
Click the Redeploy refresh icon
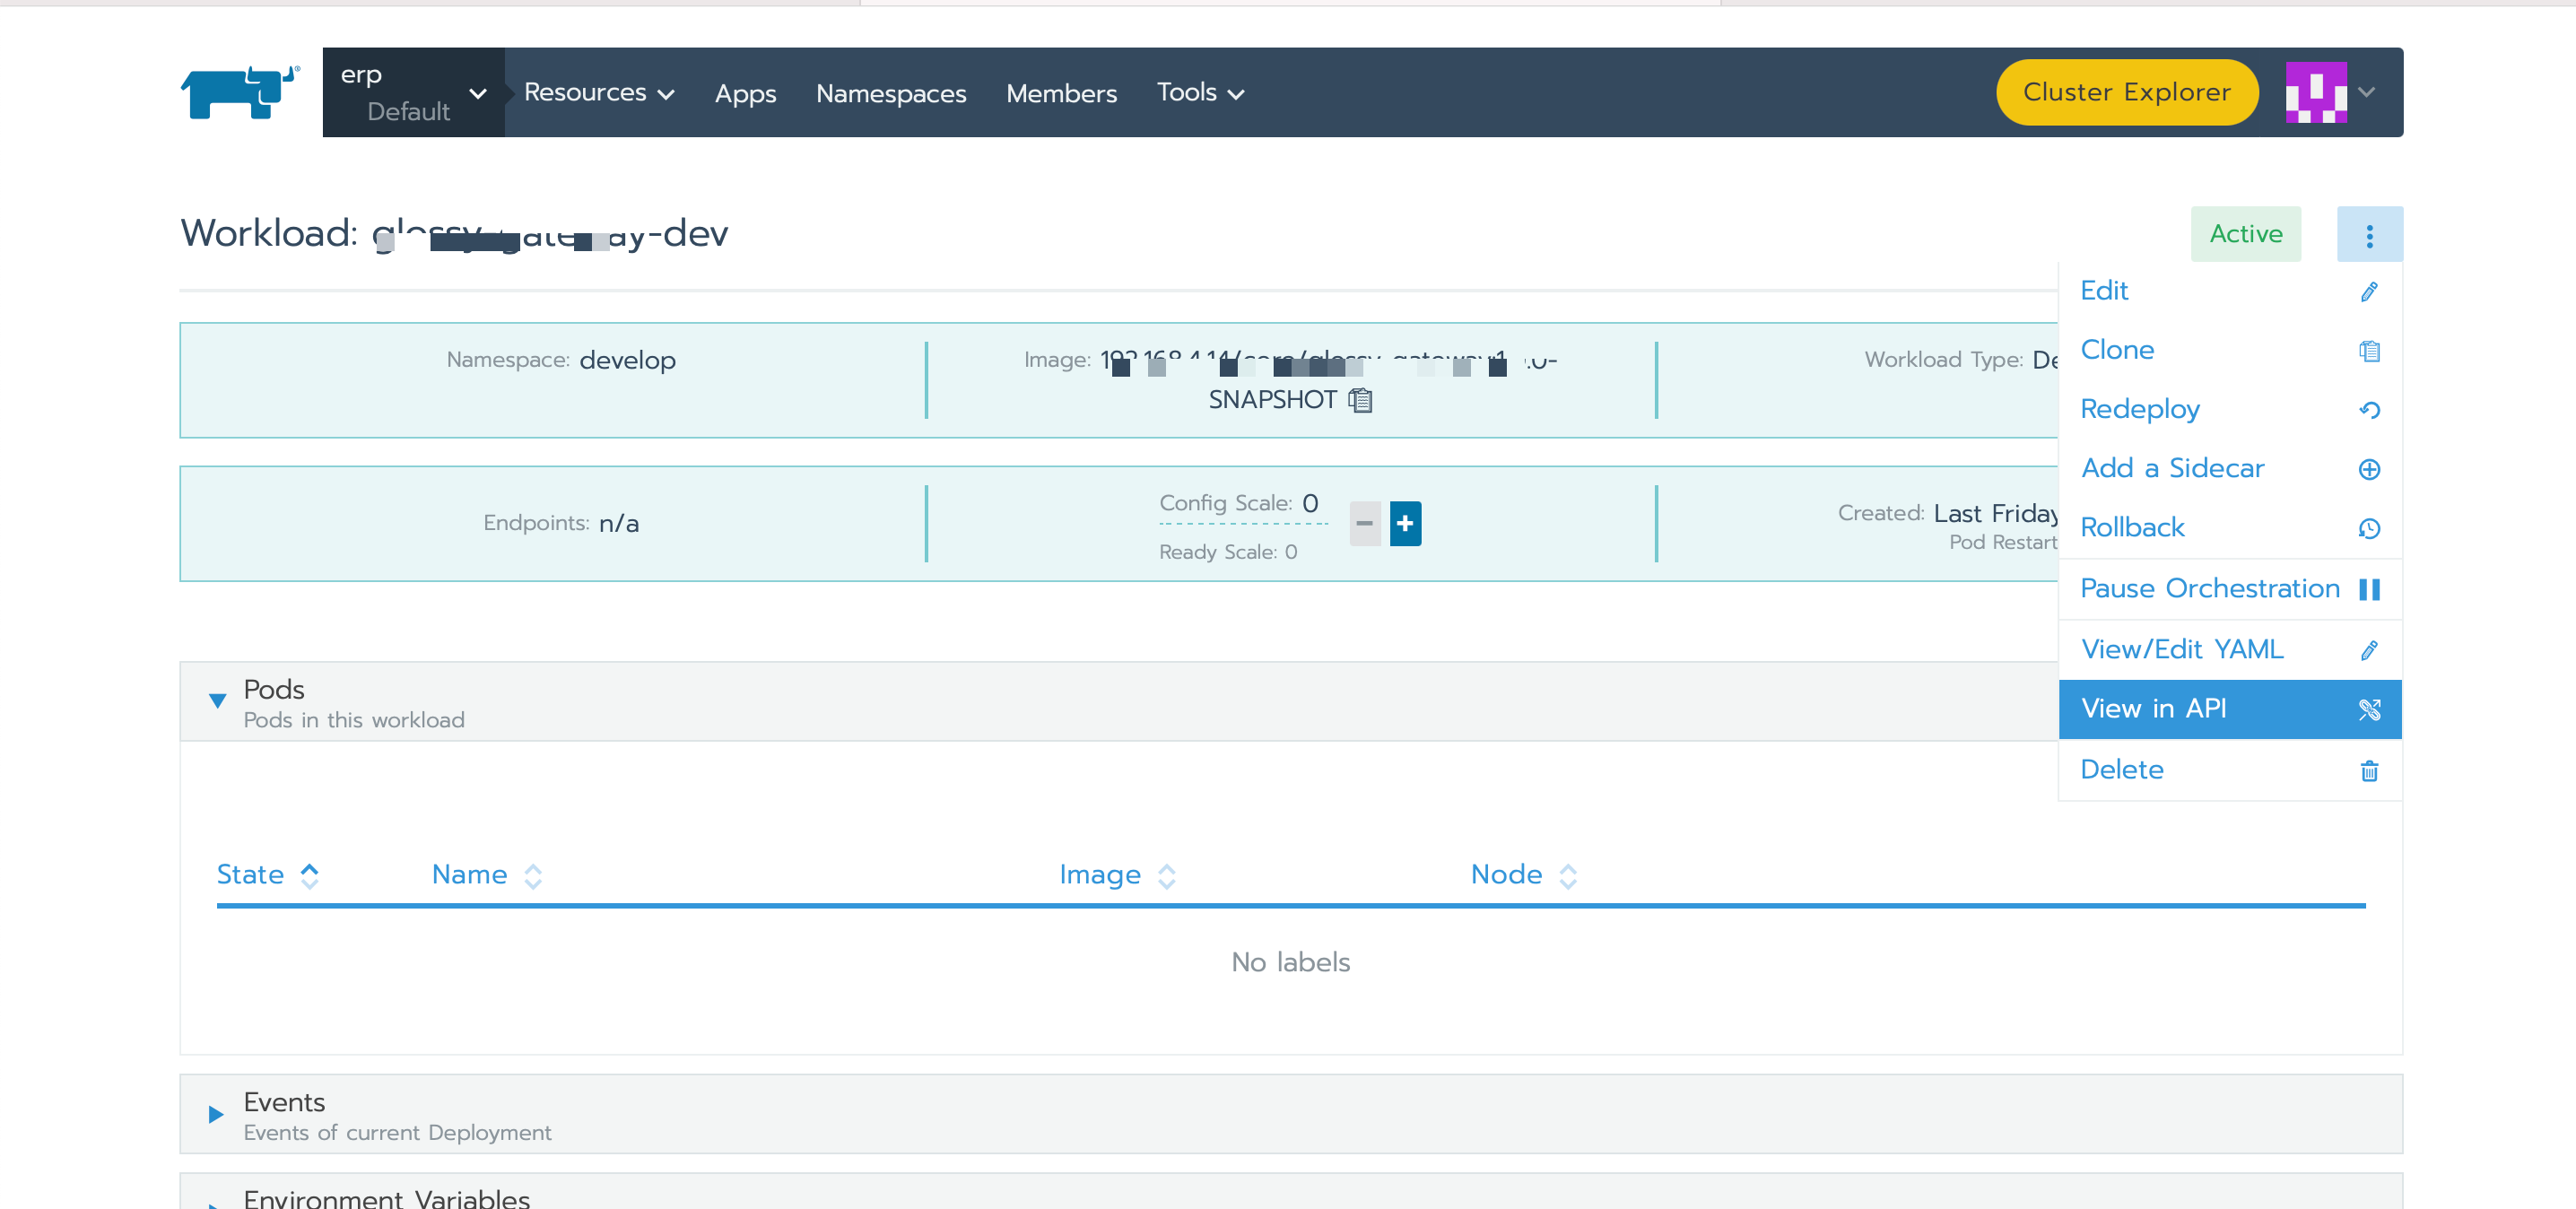pyautogui.click(x=2368, y=410)
